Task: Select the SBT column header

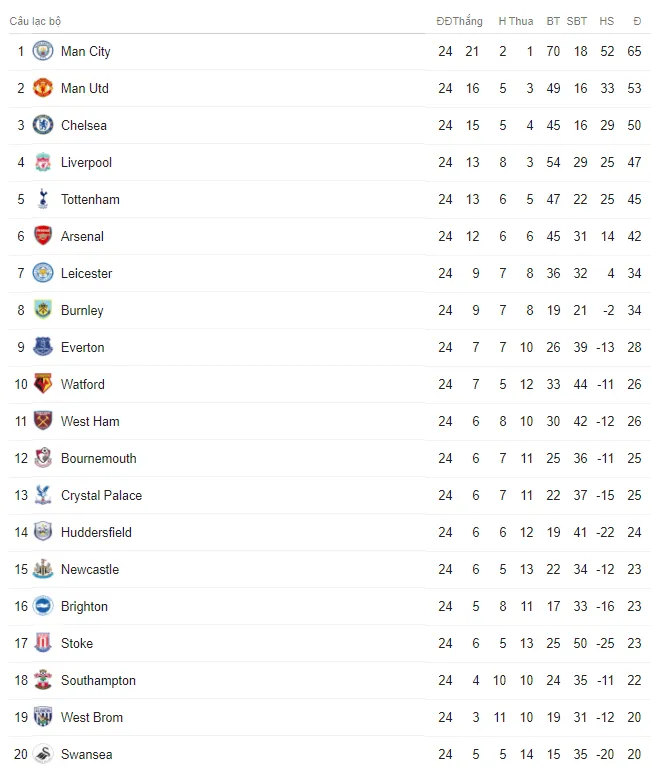Action: [577, 21]
